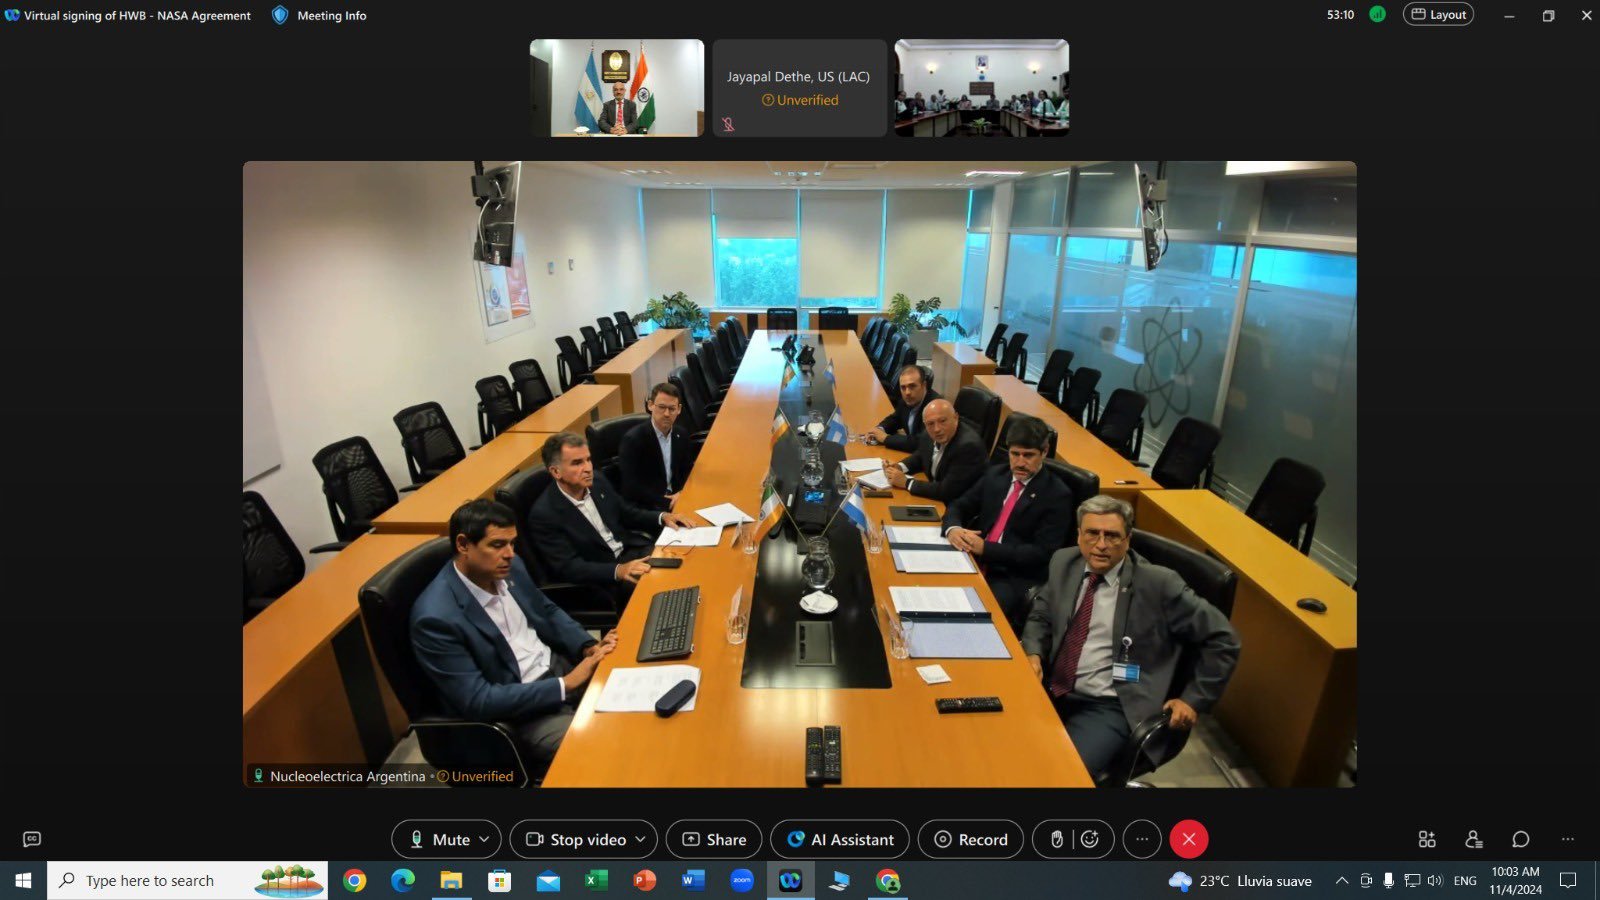Click the Share button
The height and width of the screenshot is (900, 1600).
[x=714, y=839]
